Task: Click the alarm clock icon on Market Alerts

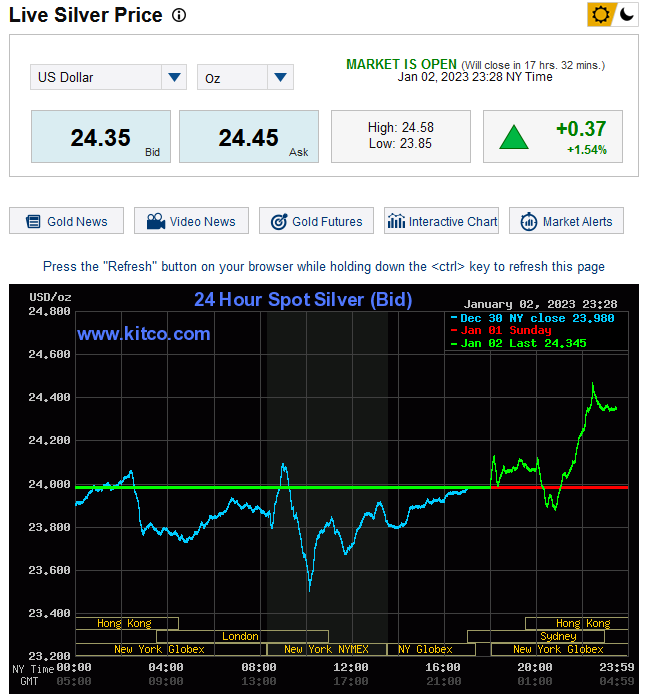Action: [x=529, y=221]
